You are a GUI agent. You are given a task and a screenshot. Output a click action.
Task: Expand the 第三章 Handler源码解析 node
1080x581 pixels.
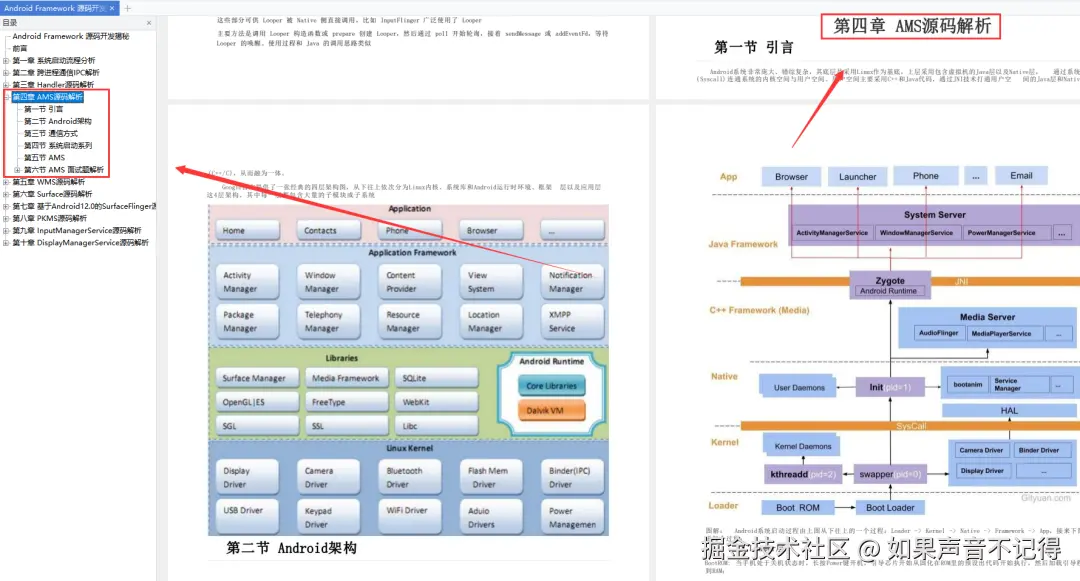6,85
